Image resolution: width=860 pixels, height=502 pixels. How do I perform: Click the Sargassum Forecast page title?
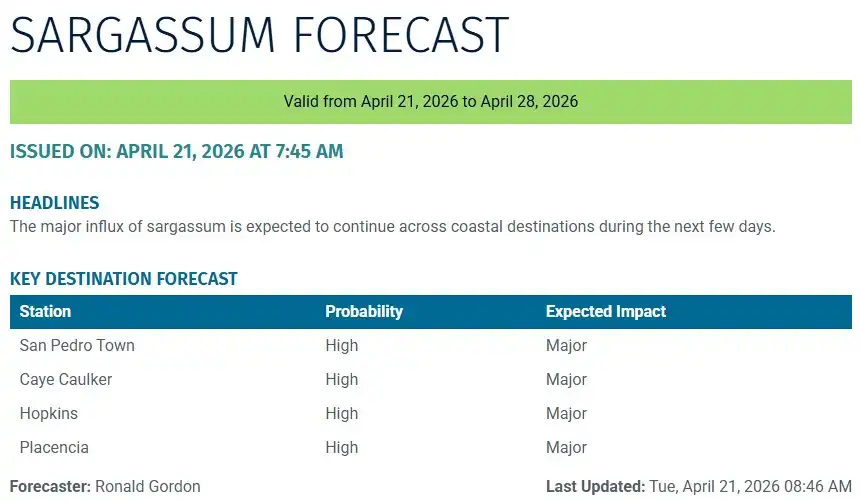[260, 36]
